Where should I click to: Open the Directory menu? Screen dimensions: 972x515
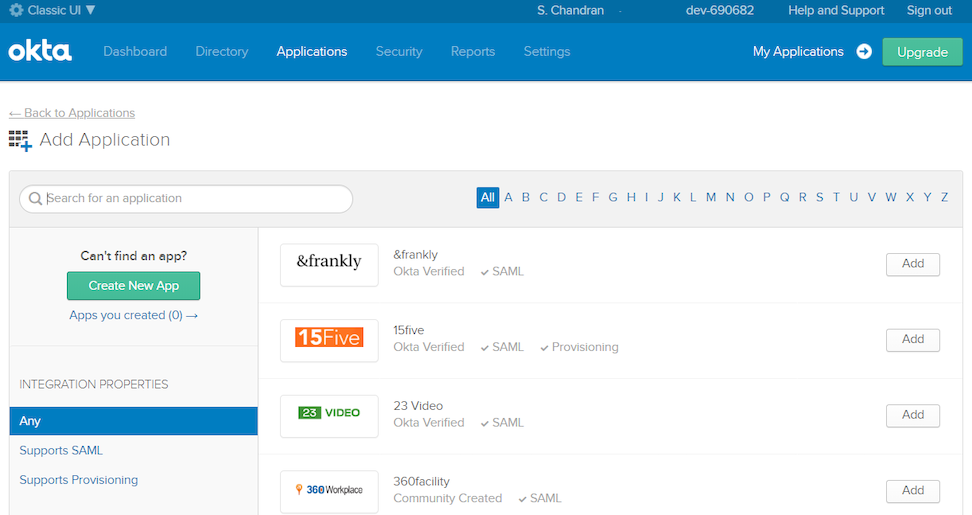coord(222,51)
